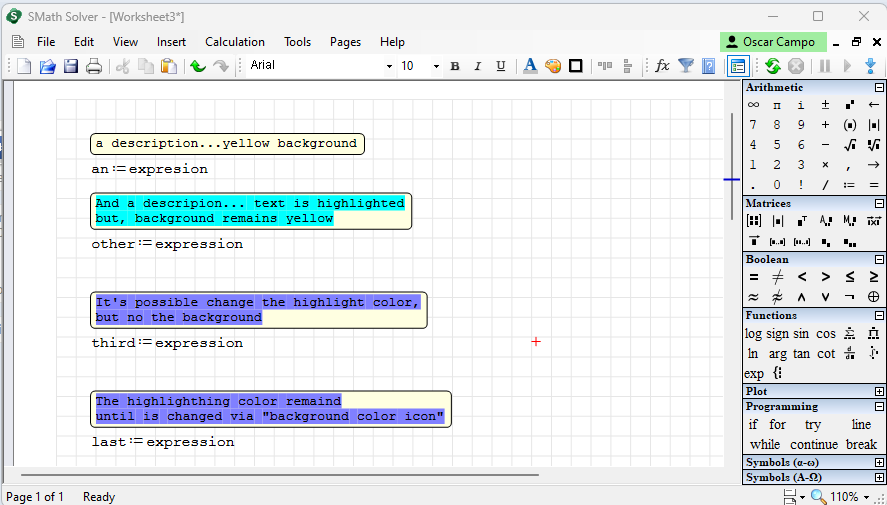Open the Calculation menu

point(235,42)
